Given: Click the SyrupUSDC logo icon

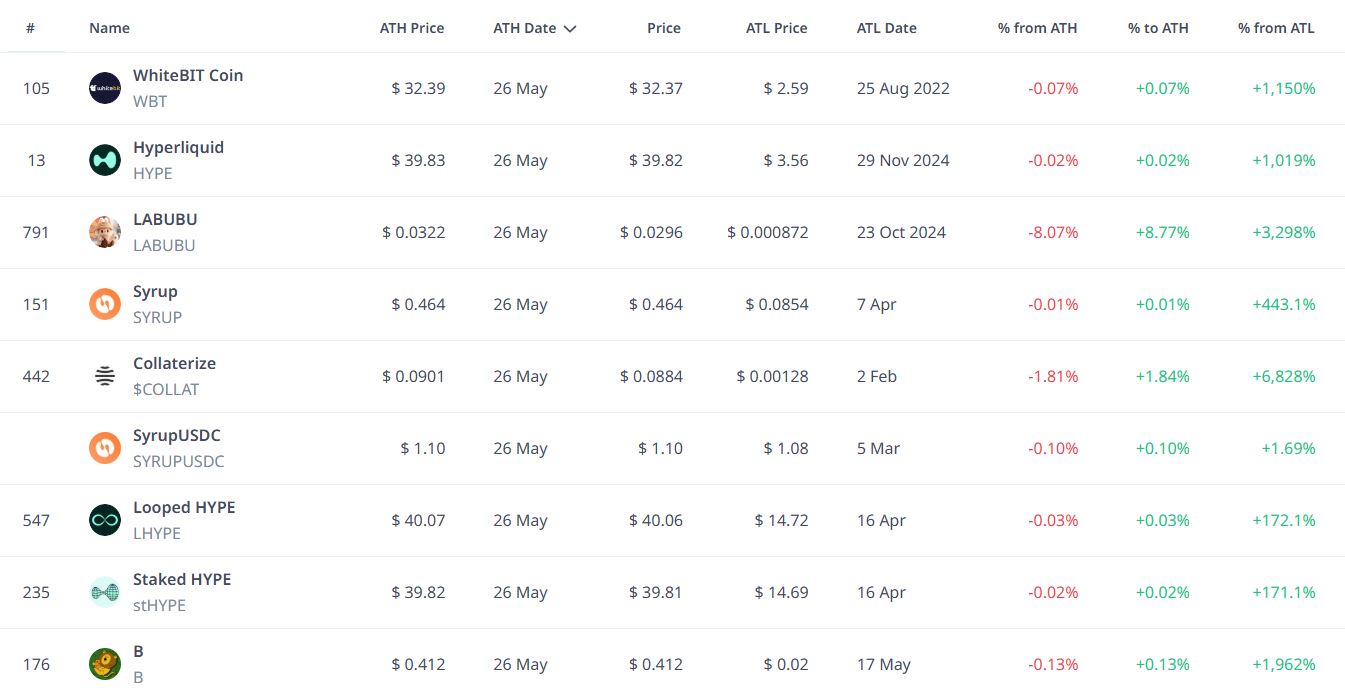Looking at the screenshot, I should [x=105, y=448].
